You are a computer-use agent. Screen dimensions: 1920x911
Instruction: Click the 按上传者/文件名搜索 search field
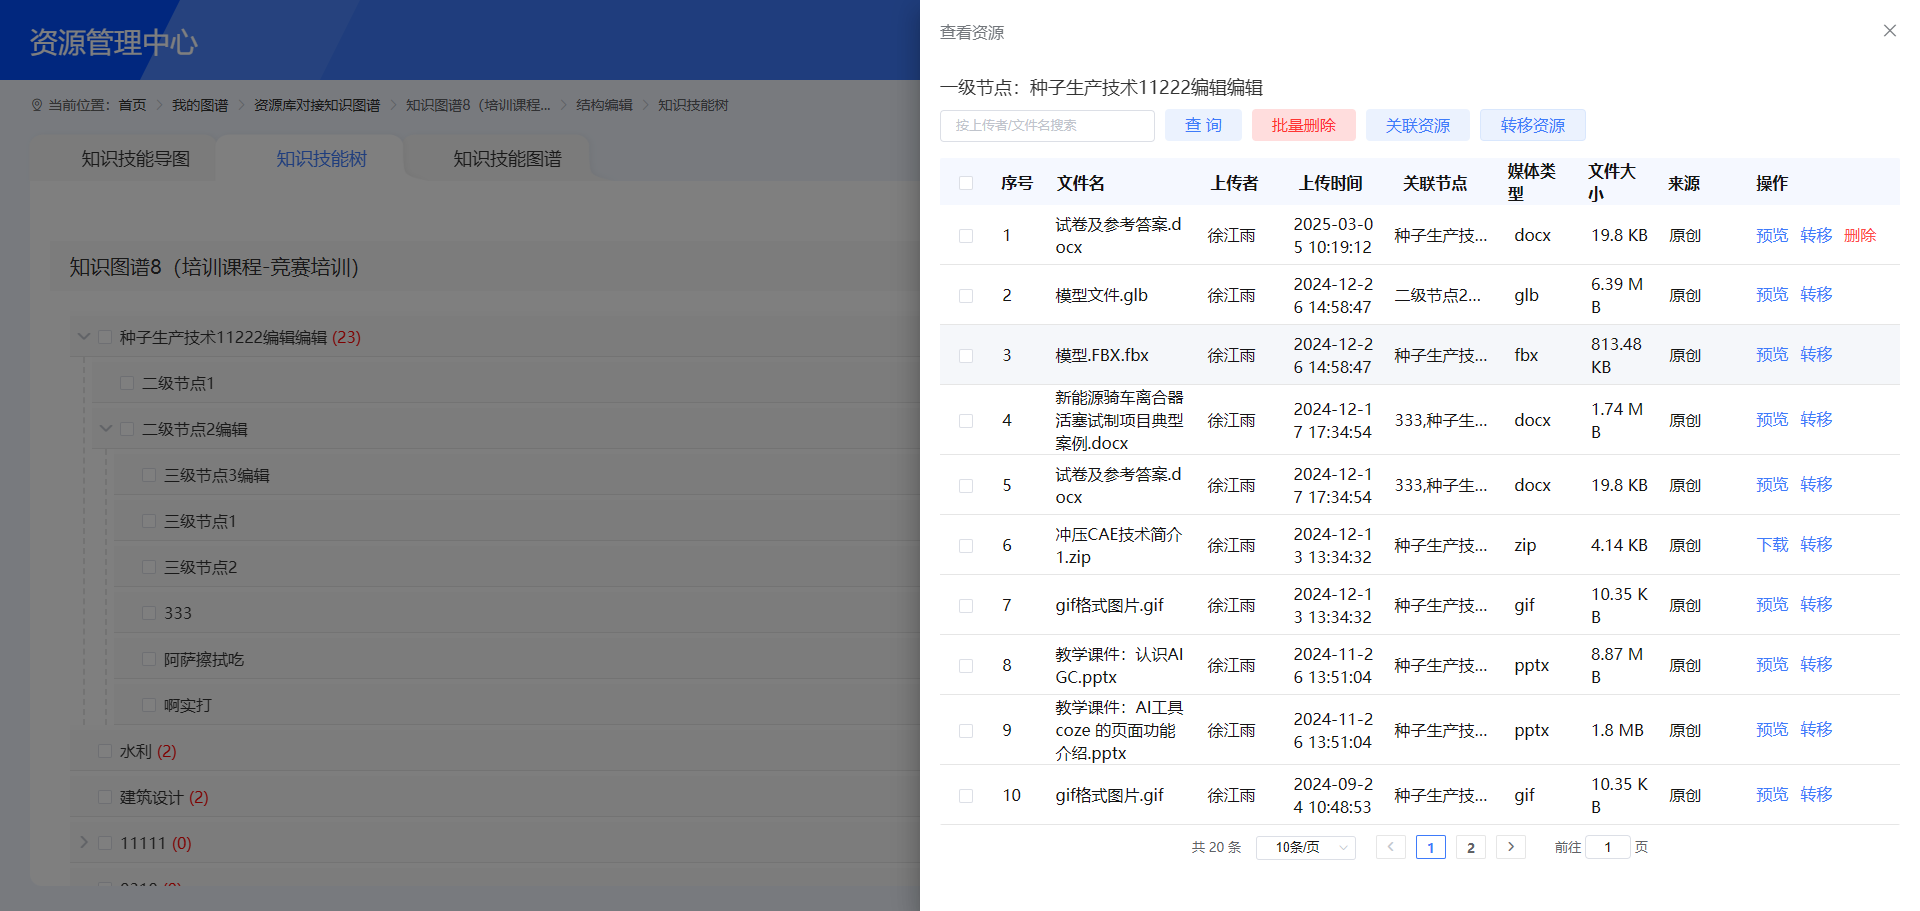1046,125
